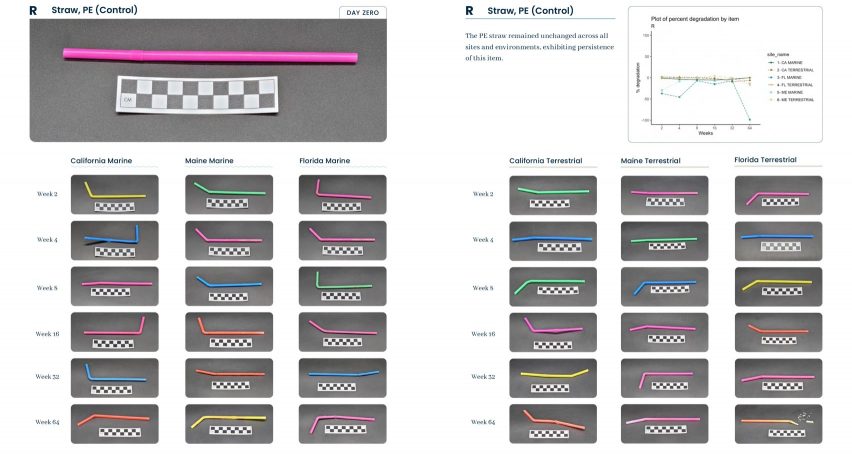Open the large Day Zero pink straw photo
The width and height of the screenshot is (852, 454).
[x=208, y=80]
